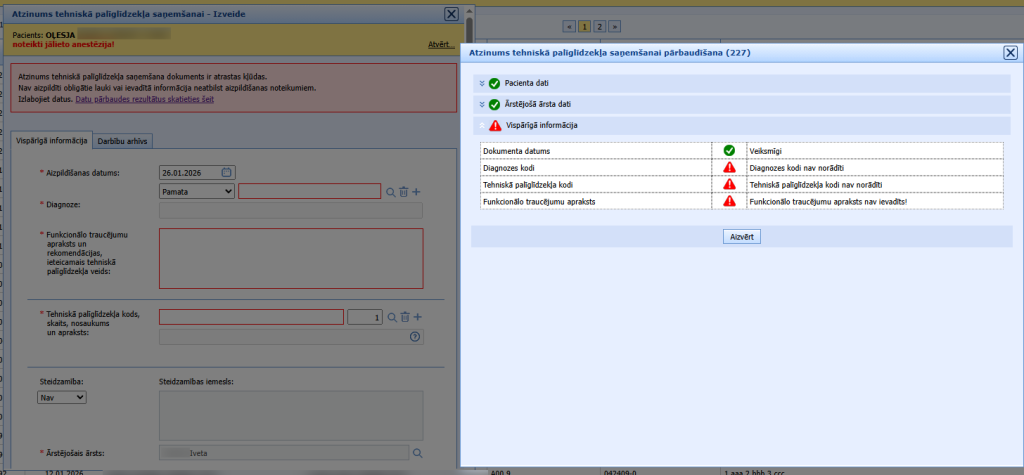Expand the Ārstējošā ārsta dati section

pos(482,105)
